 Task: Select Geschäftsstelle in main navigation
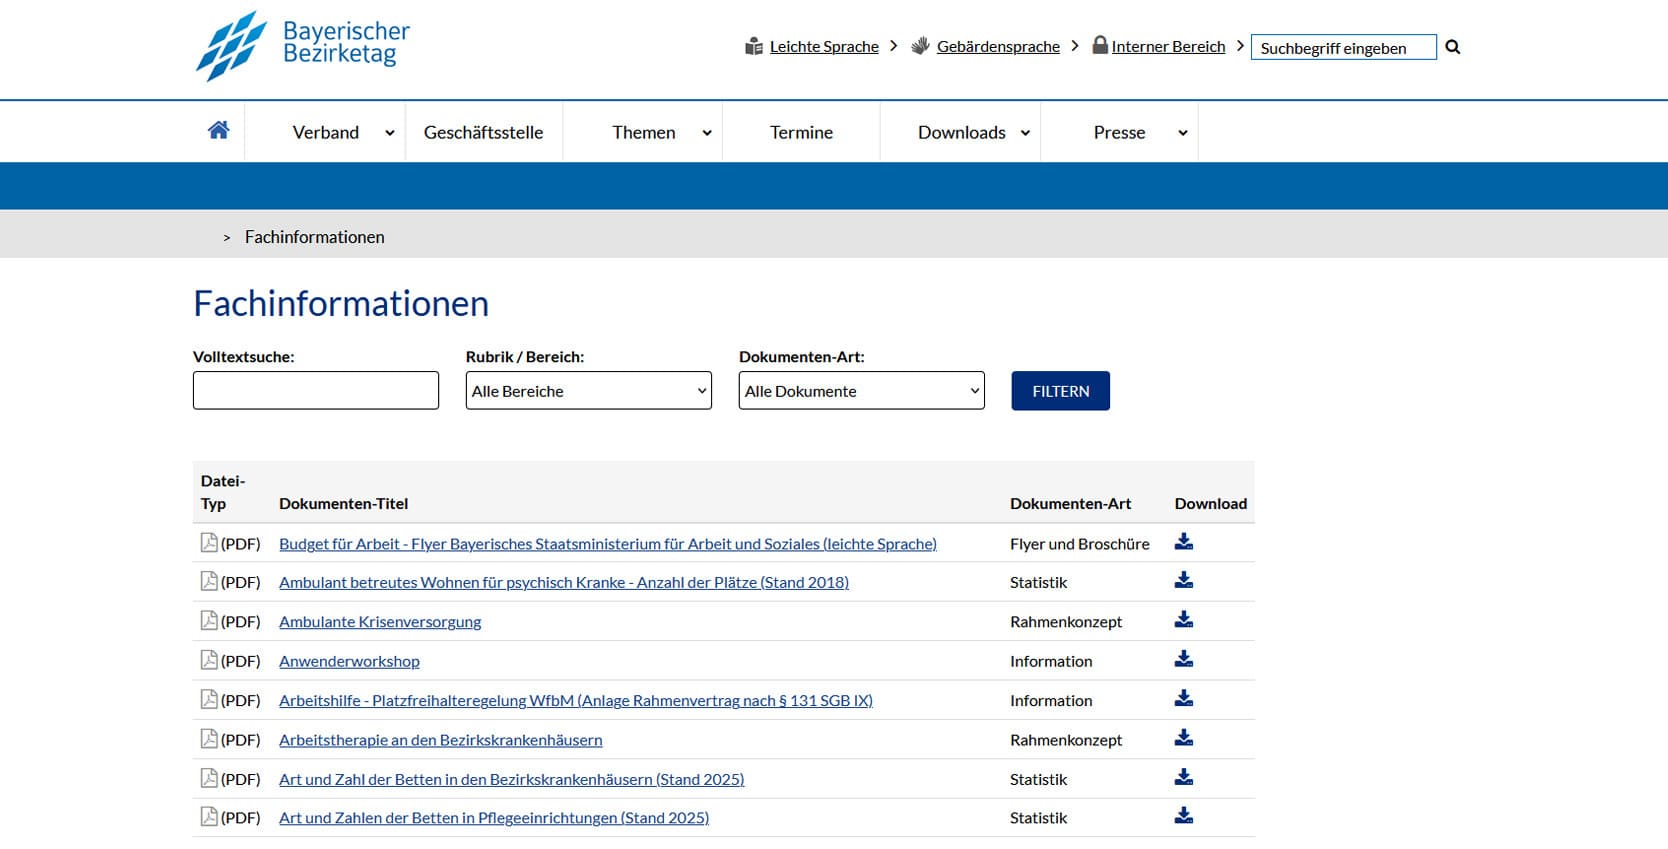pyautogui.click(x=483, y=132)
